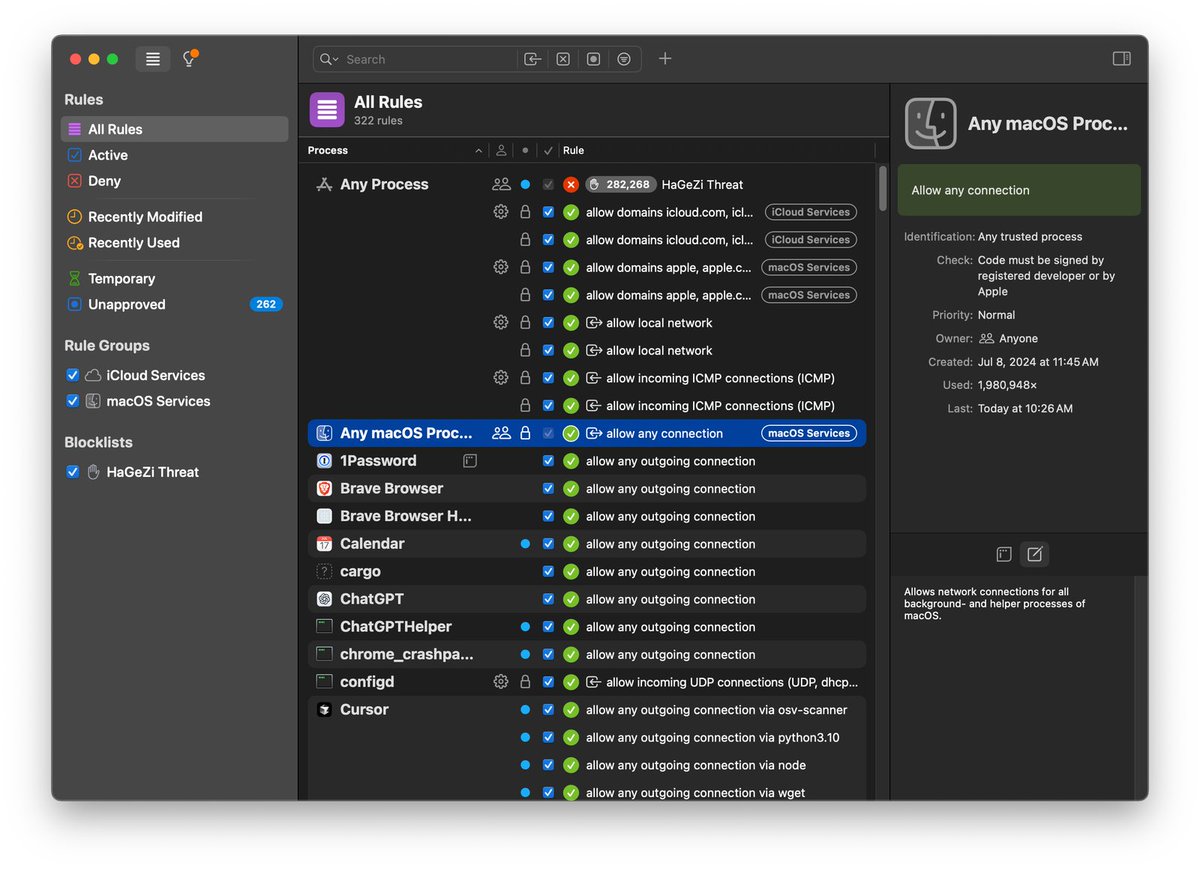Disable the ChatGPT rule checkbox
Image resolution: width=1200 pixels, height=869 pixels.
[x=548, y=599]
